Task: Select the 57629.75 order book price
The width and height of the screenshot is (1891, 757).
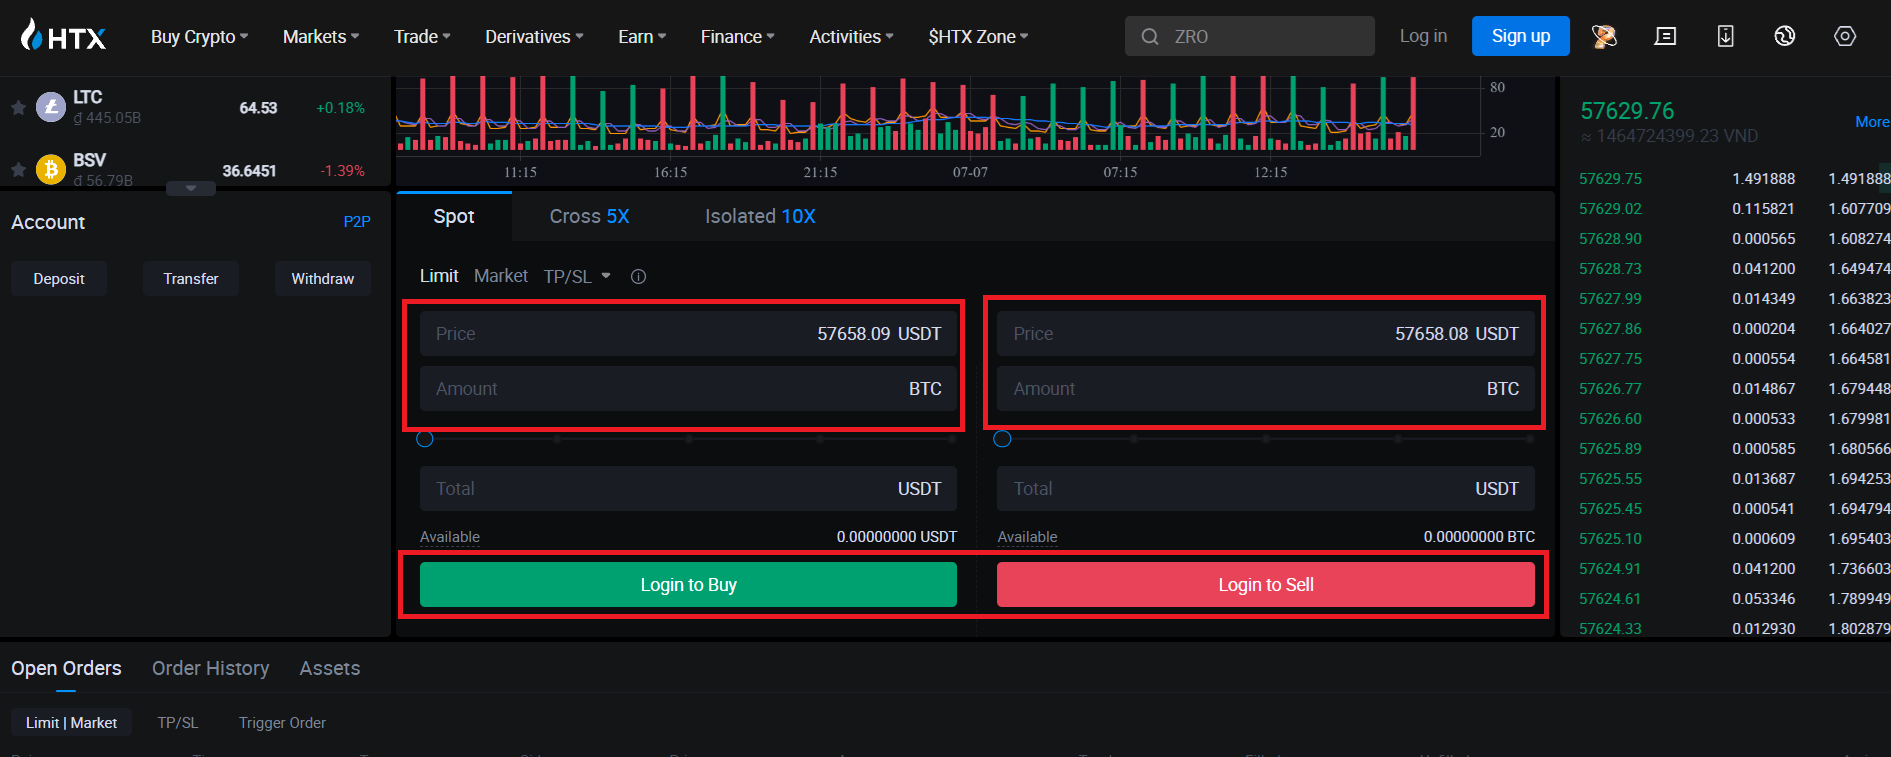Action: point(1610,178)
